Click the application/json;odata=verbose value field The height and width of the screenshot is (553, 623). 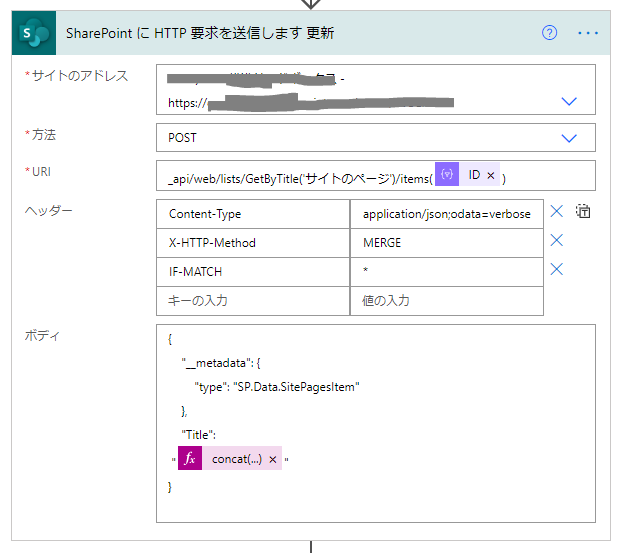[x=447, y=214]
